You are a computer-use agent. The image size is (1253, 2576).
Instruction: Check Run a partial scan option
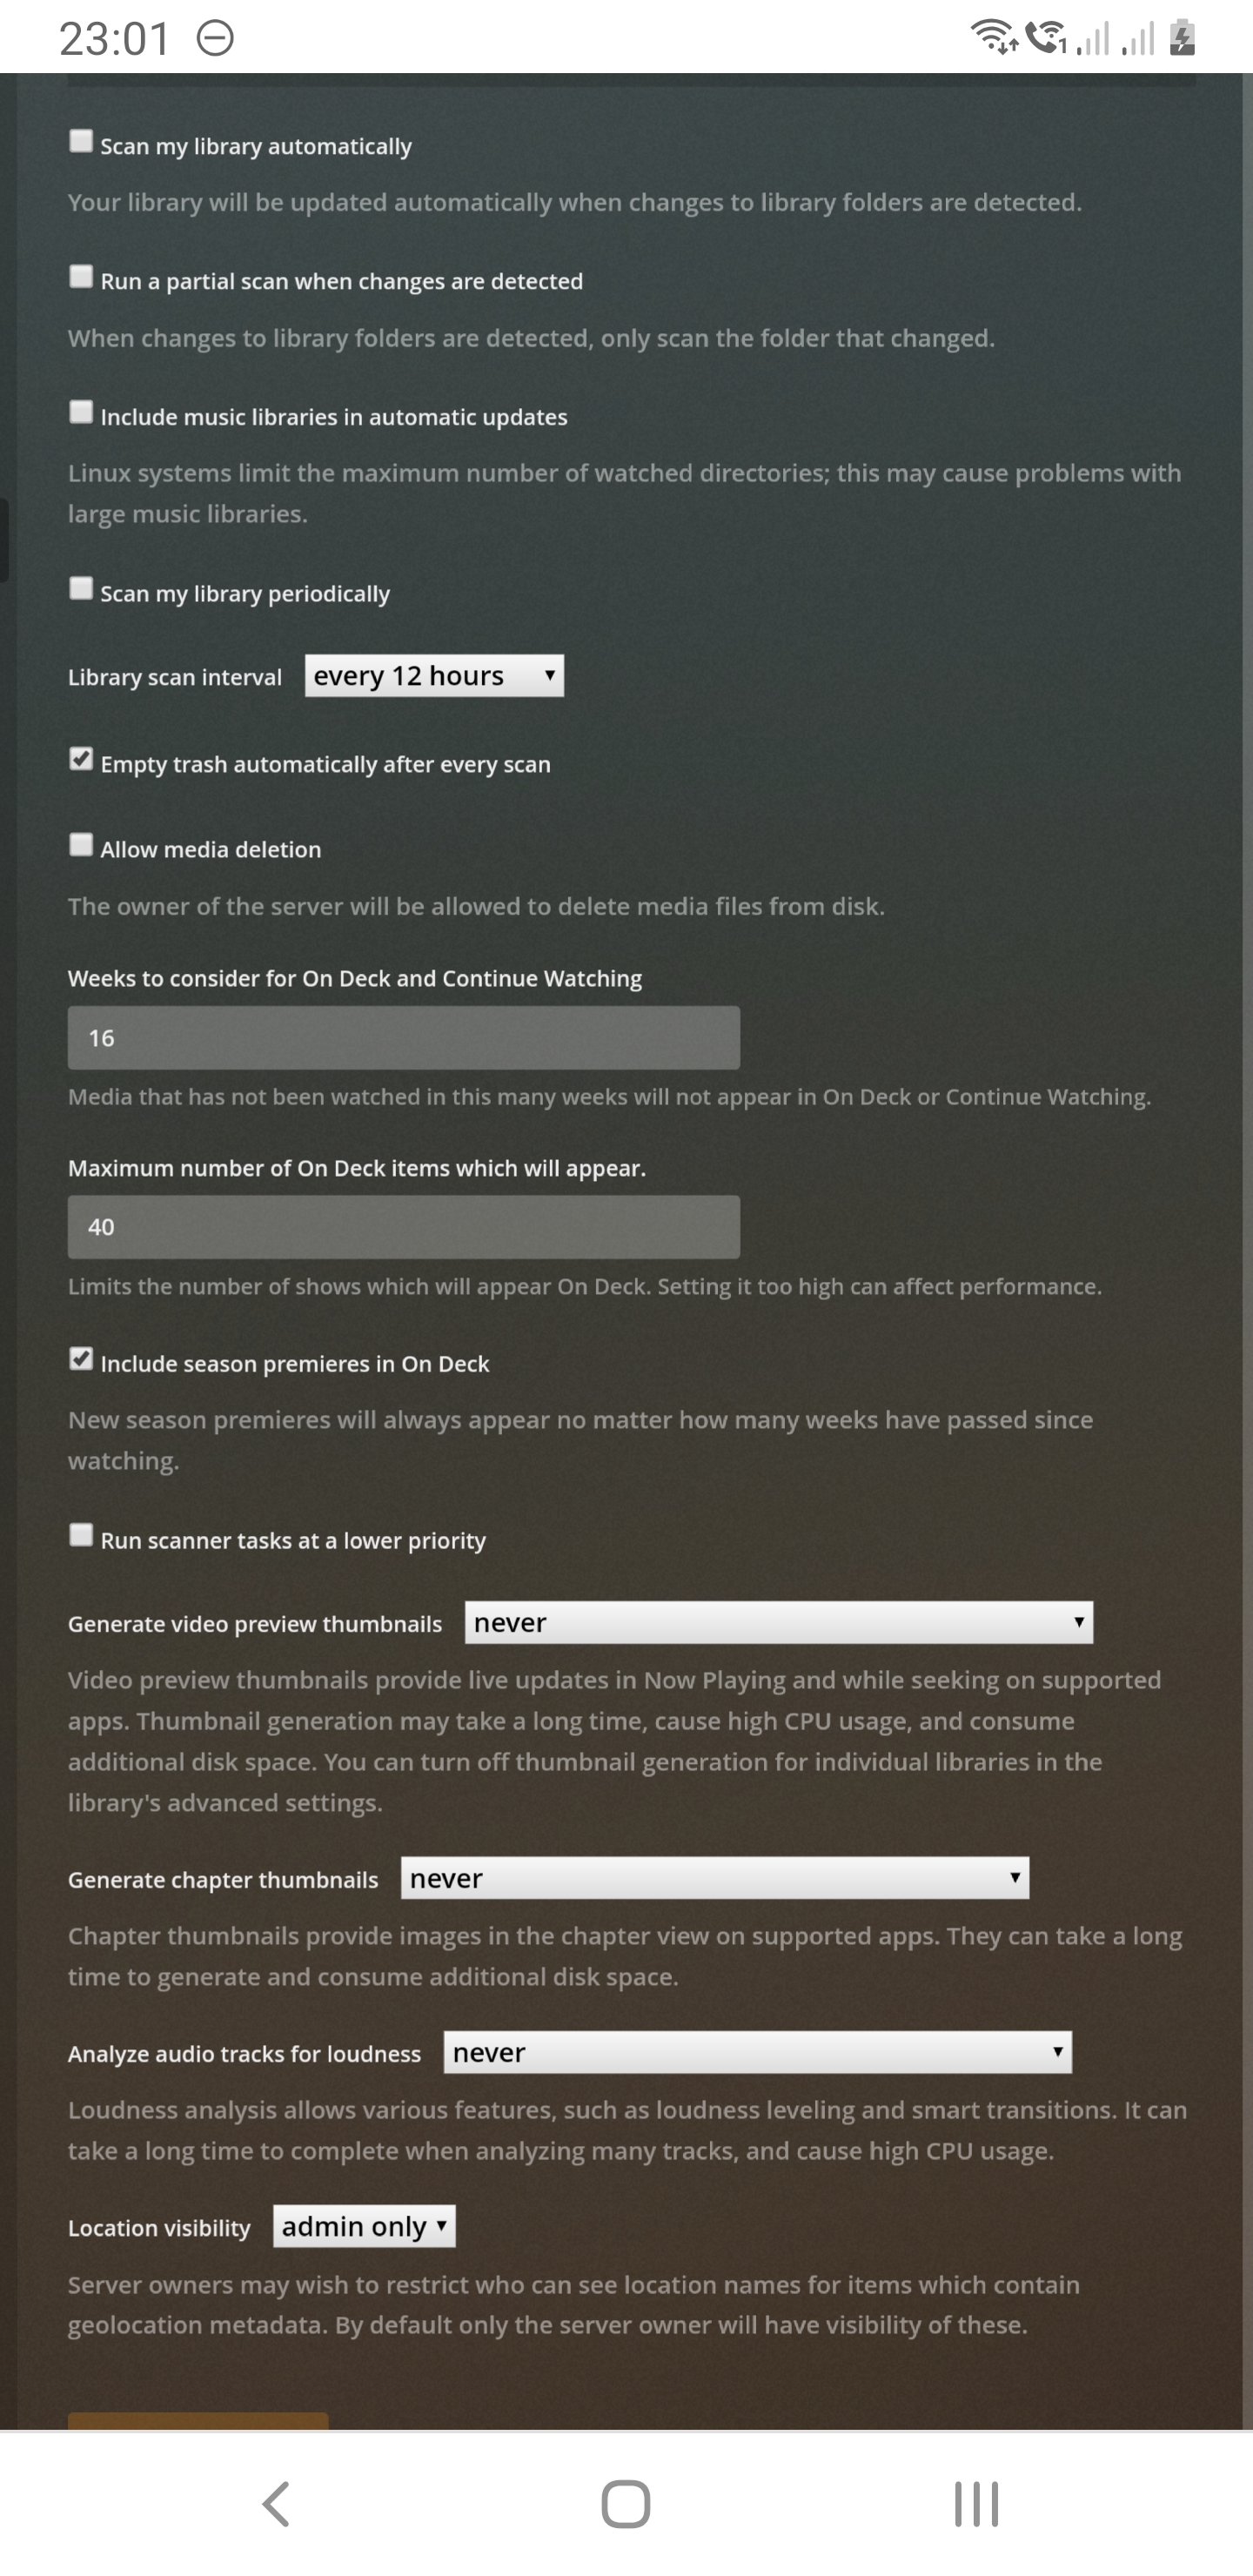pyautogui.click(x=81, y=277)
